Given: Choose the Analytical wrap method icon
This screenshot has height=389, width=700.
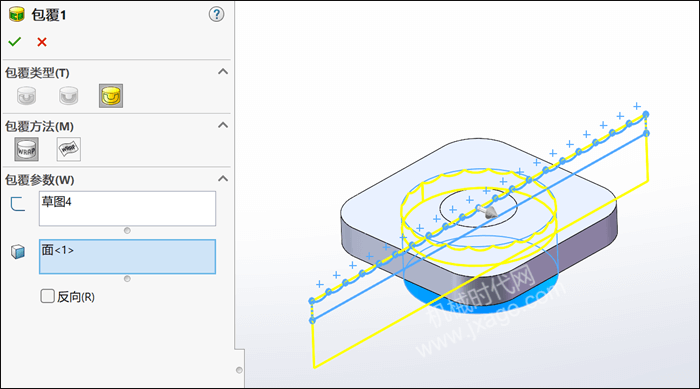Looking at the screenshot, I should click(x=26, y=149).
